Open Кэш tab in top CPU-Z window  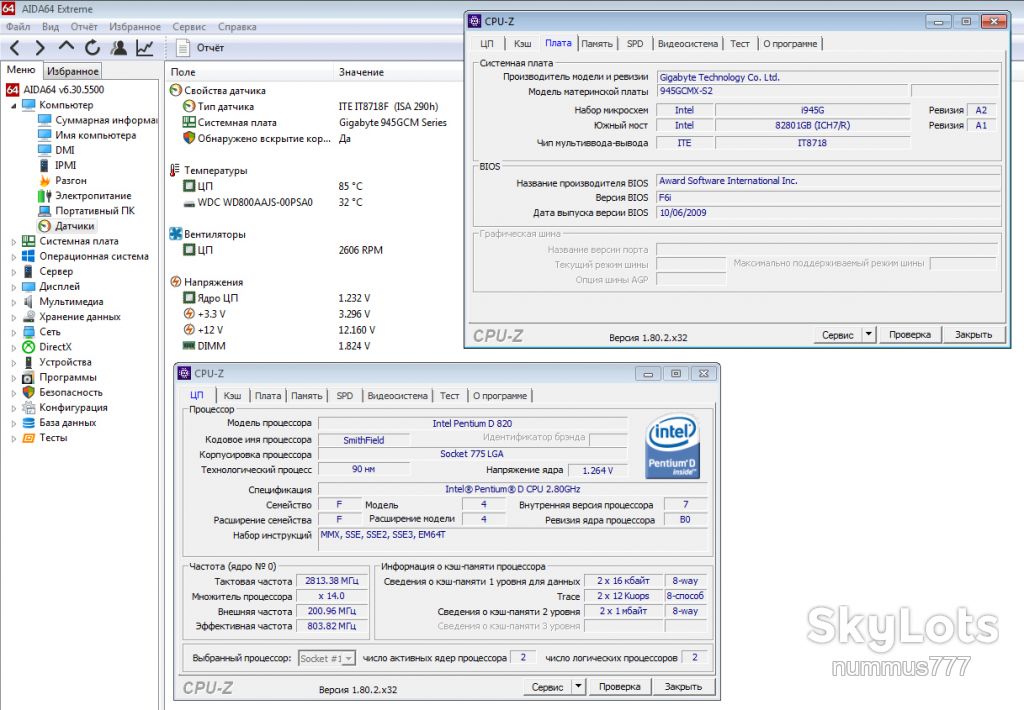tap(522, 44)
